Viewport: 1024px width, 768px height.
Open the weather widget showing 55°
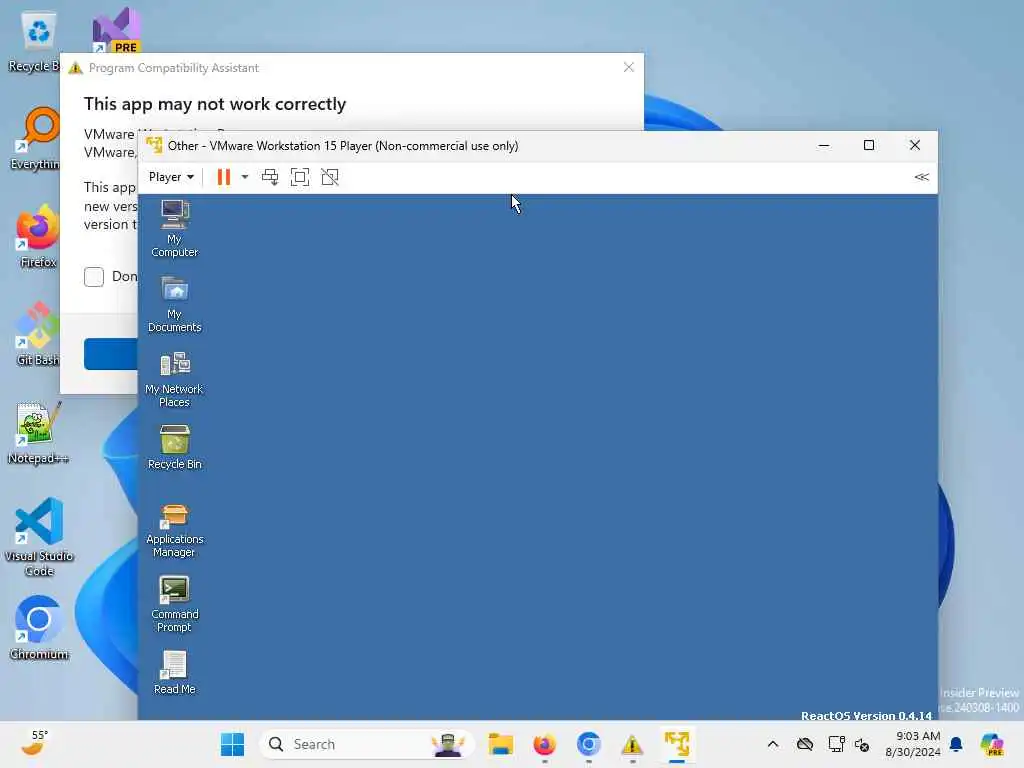point(34,743)
